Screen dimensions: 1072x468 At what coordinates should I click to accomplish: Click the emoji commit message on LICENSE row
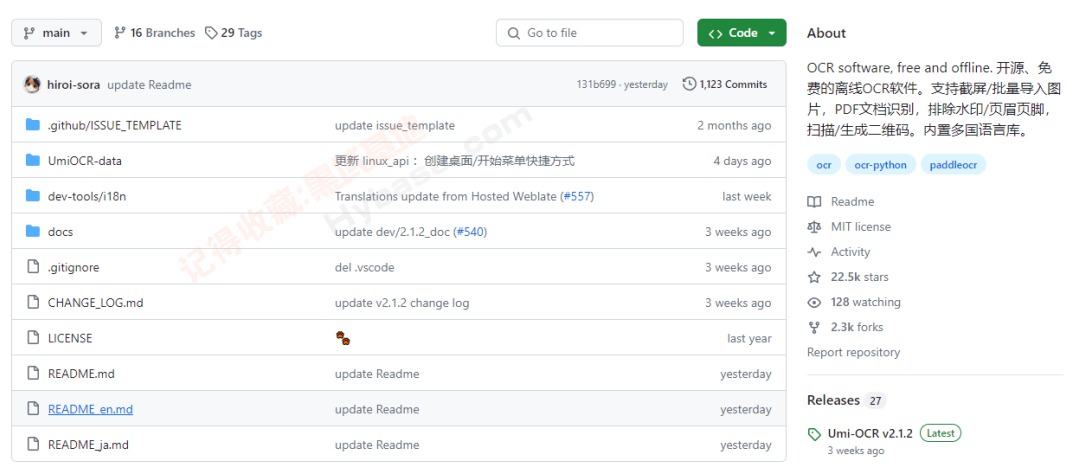click(x=343, y=338)
